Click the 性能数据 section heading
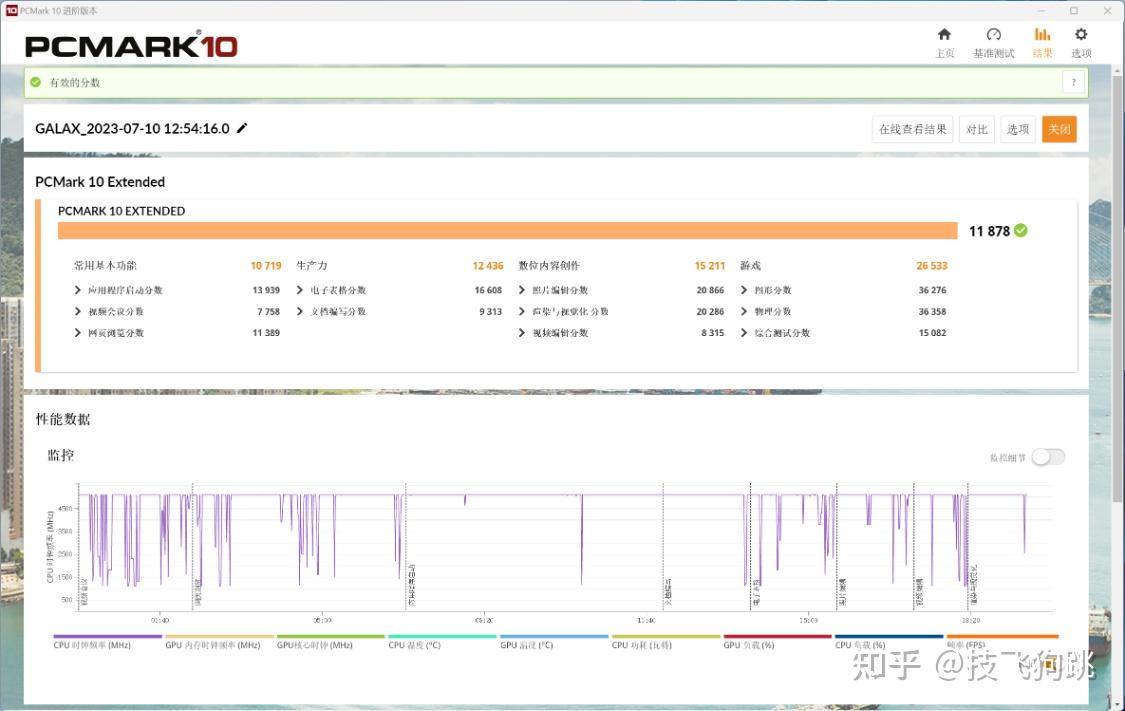Viewport: 1125px width, 711px height. pyautogui.click(x=63, y=419)
